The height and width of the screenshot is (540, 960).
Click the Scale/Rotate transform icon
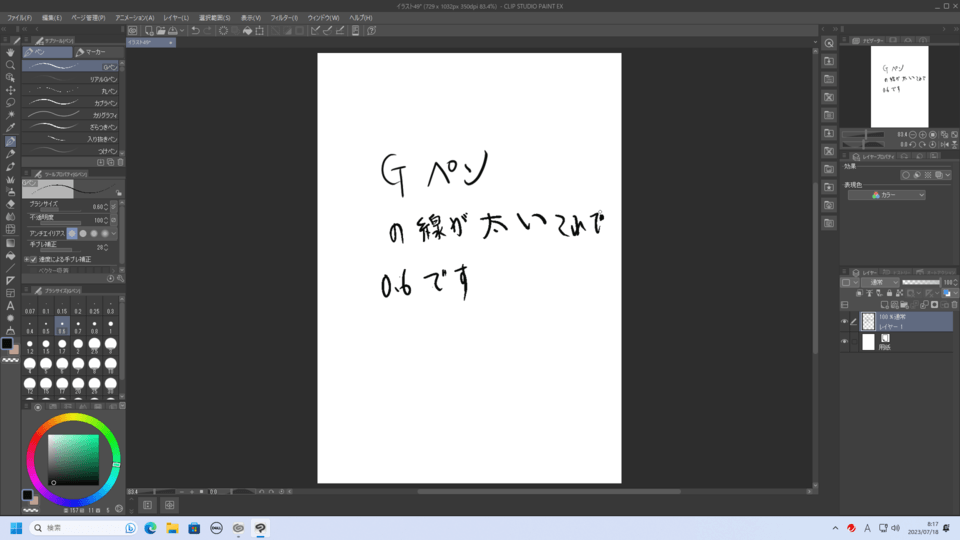(260, 30)
